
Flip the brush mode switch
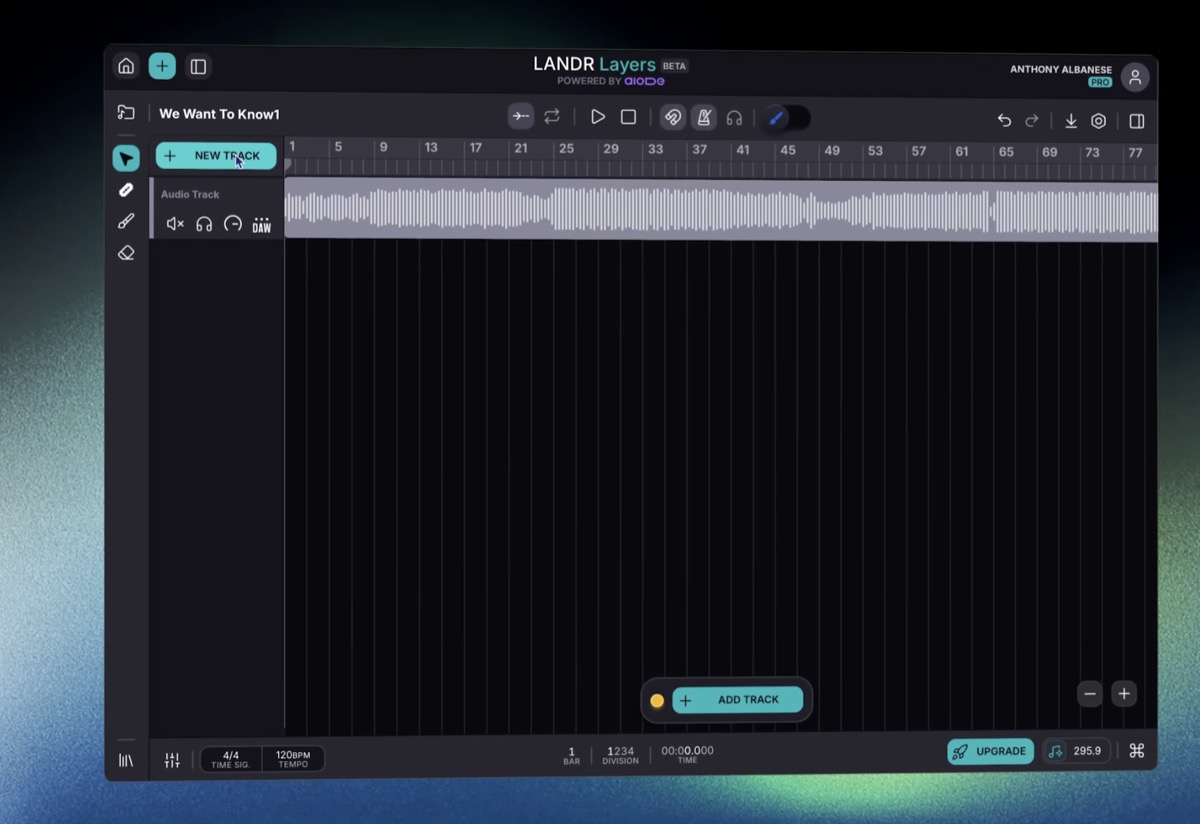coord(787,118)
